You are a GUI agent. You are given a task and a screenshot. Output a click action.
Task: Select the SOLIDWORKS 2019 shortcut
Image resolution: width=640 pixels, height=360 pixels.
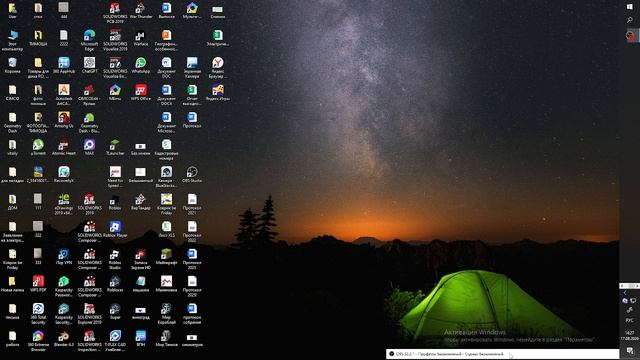89,204
